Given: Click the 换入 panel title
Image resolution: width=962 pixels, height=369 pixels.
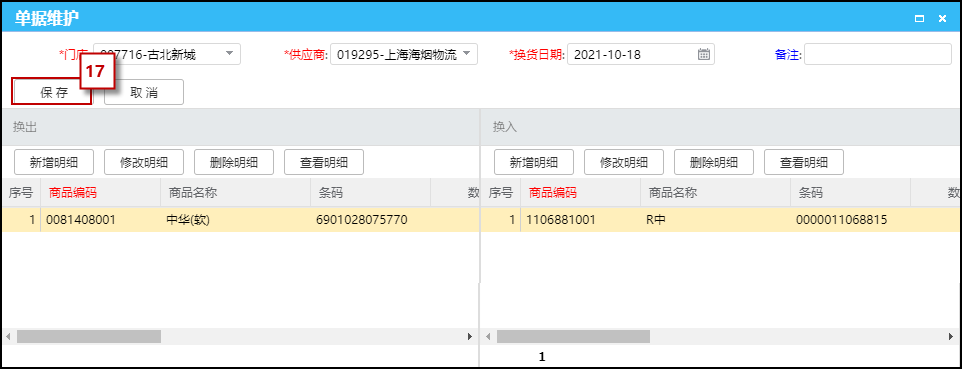Looking at the screenshot, I should pos(506,127).
